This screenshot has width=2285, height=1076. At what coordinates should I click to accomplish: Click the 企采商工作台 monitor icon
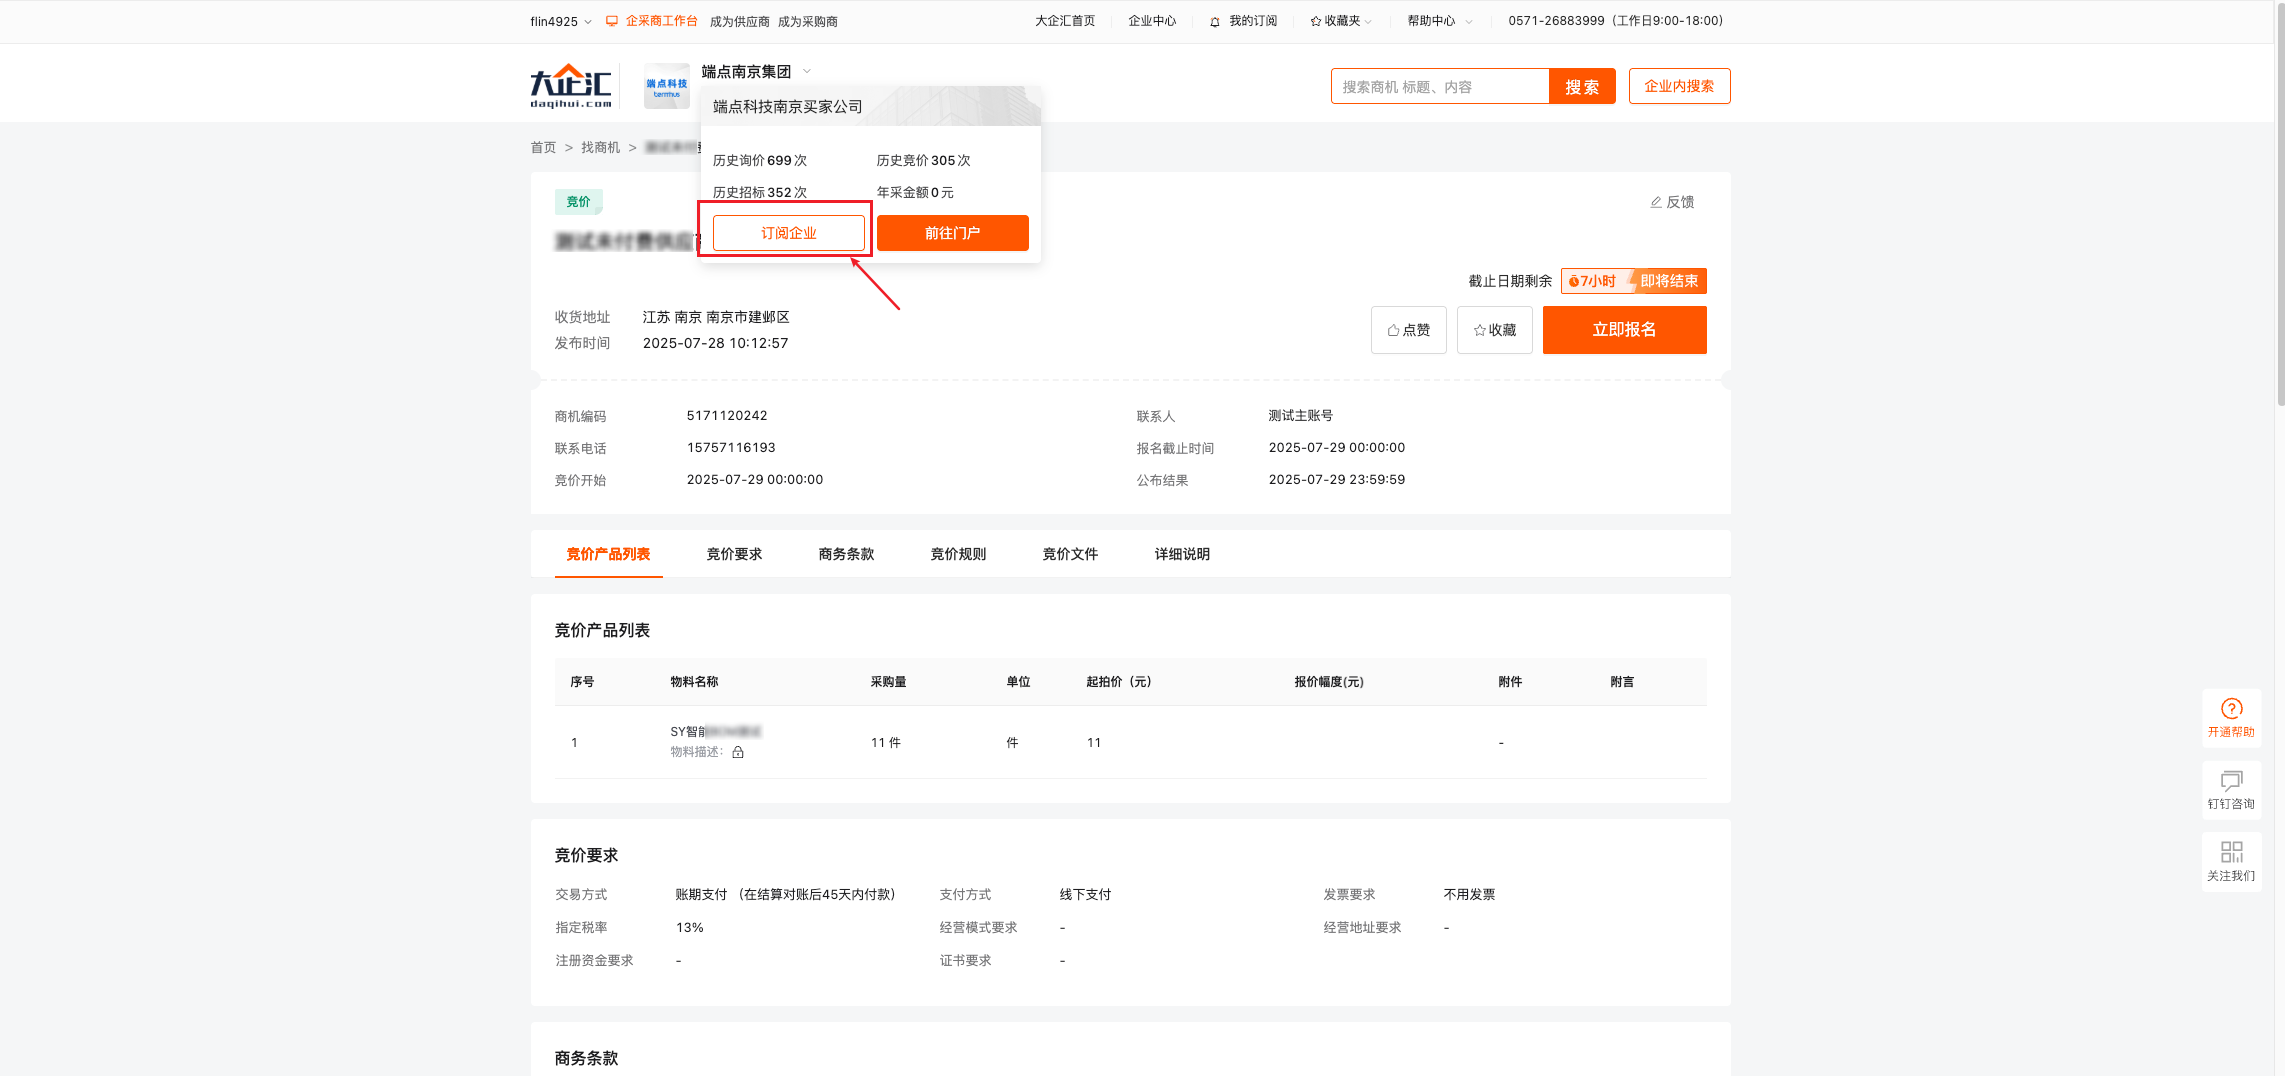click(611, 20)
